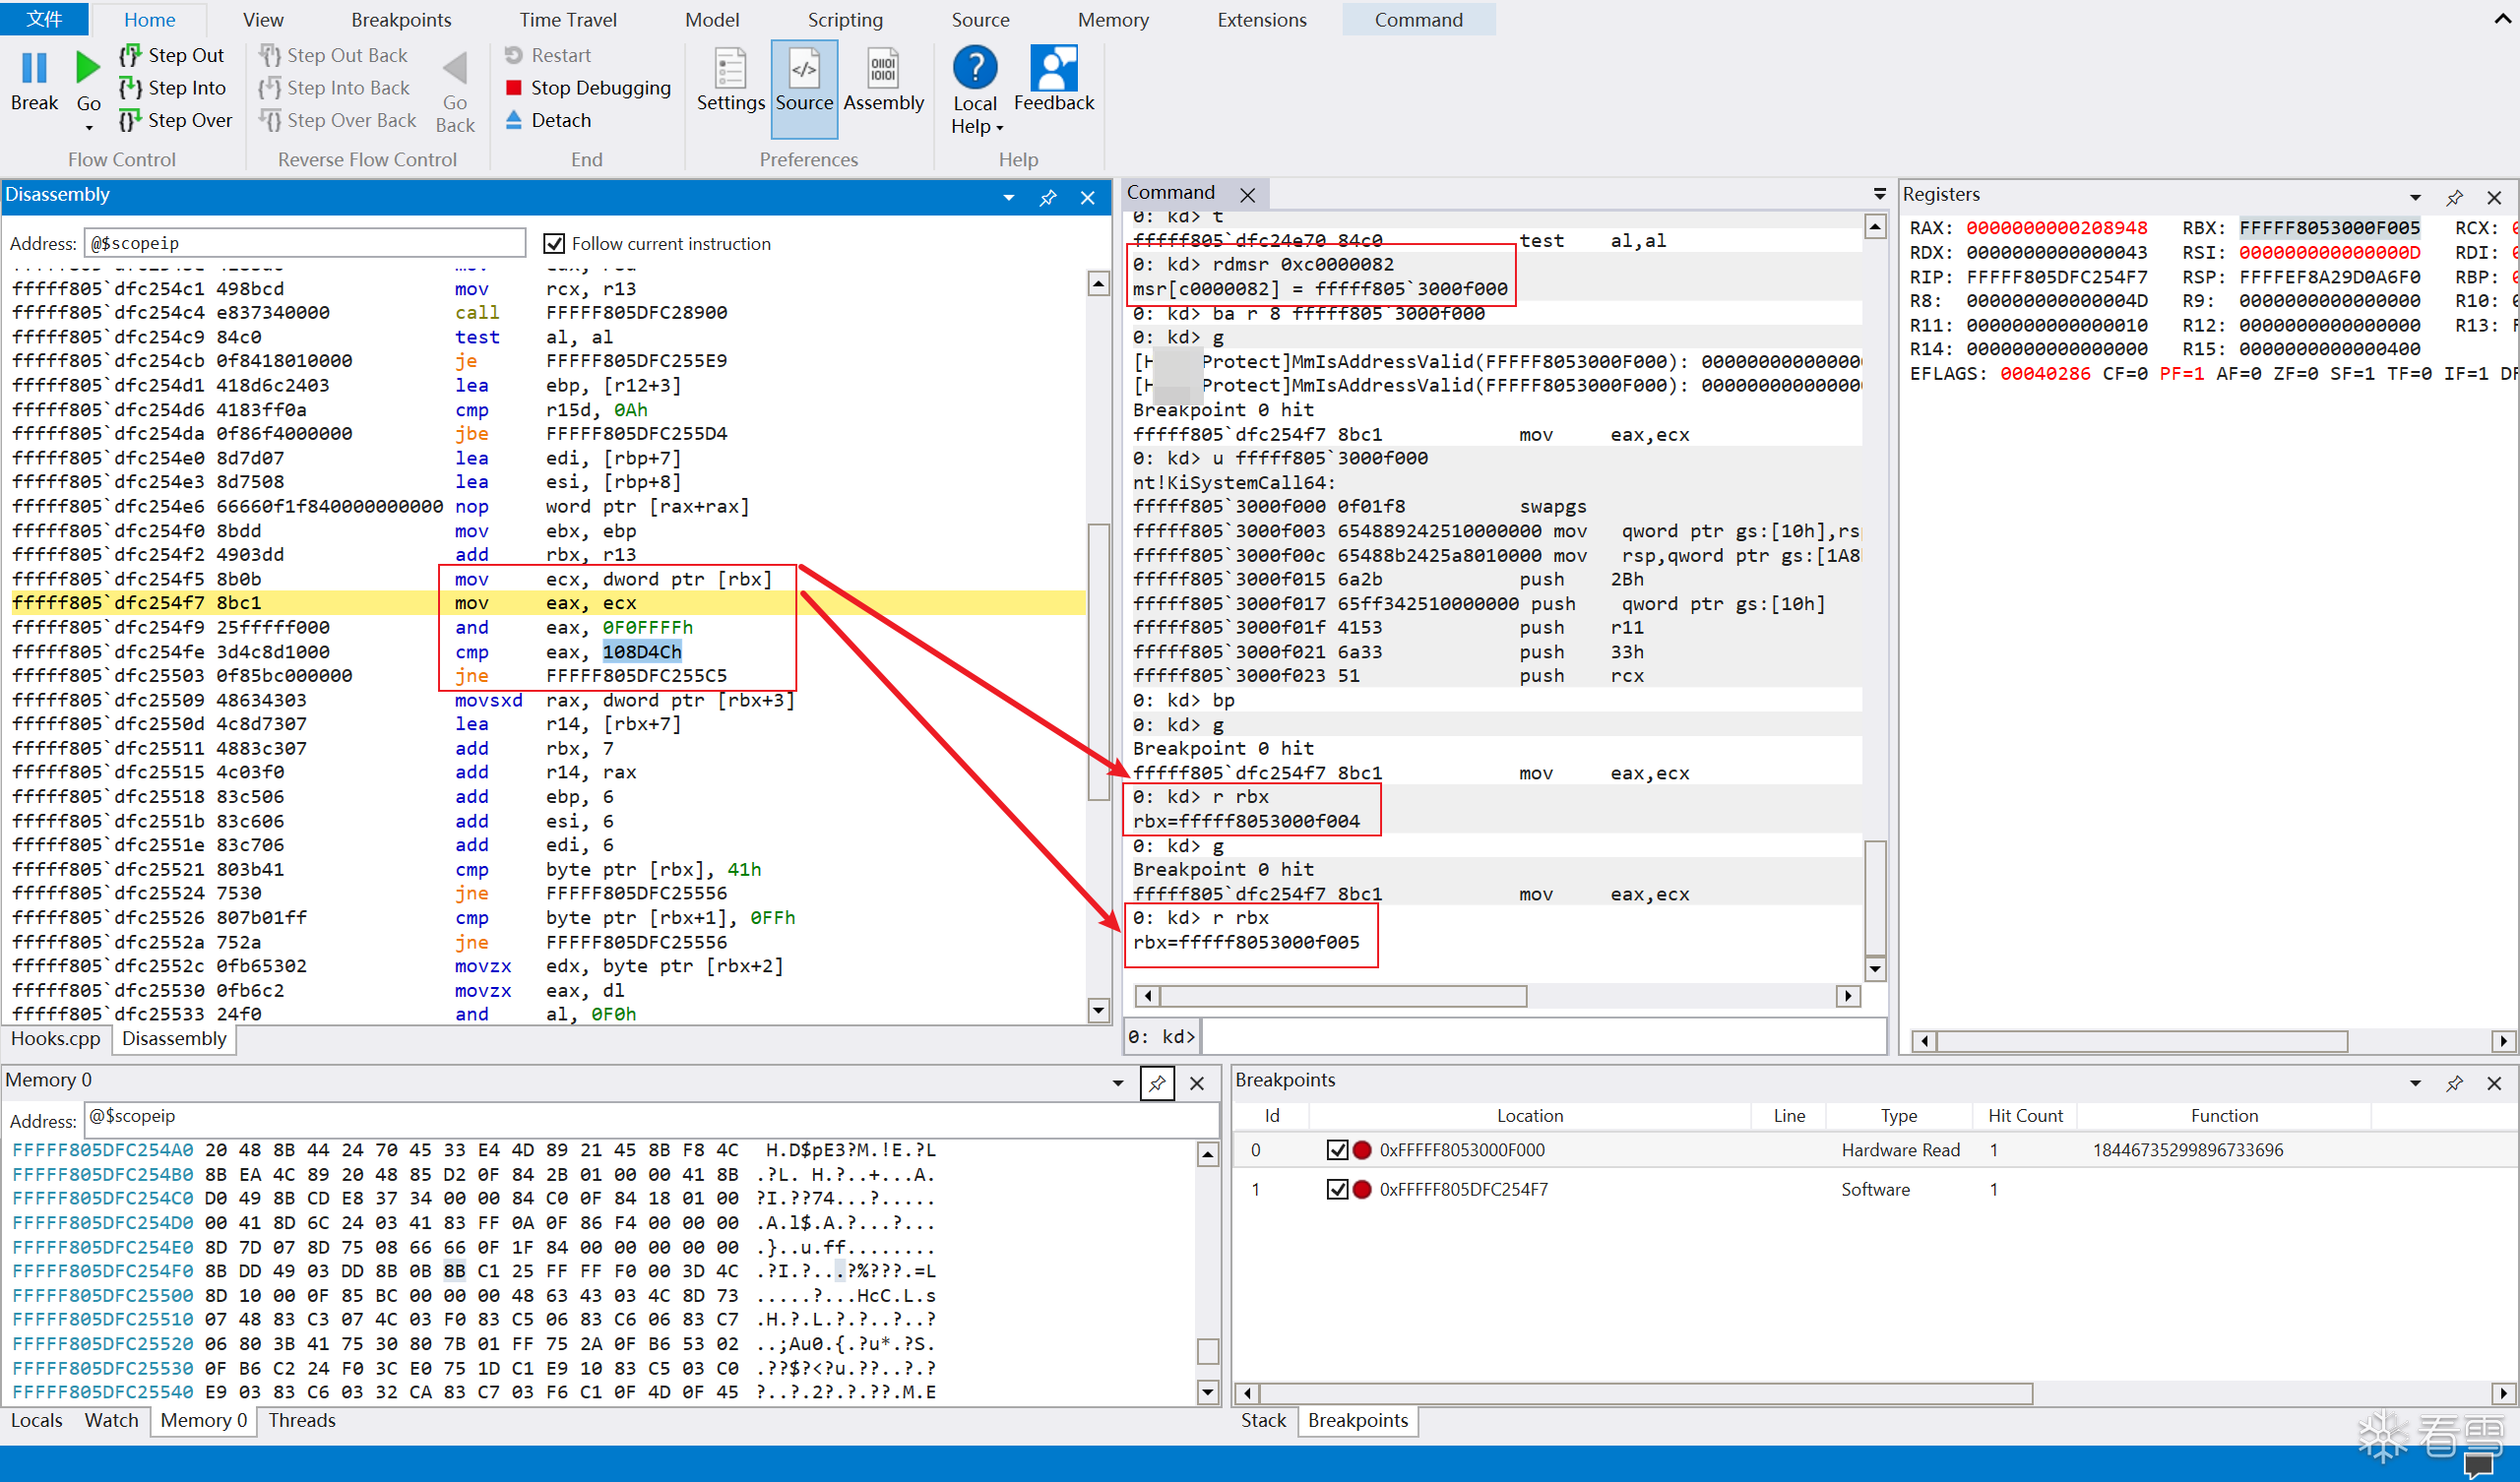Disable breakpoint 1 software checkbox

click(x=1336, y=1189)
